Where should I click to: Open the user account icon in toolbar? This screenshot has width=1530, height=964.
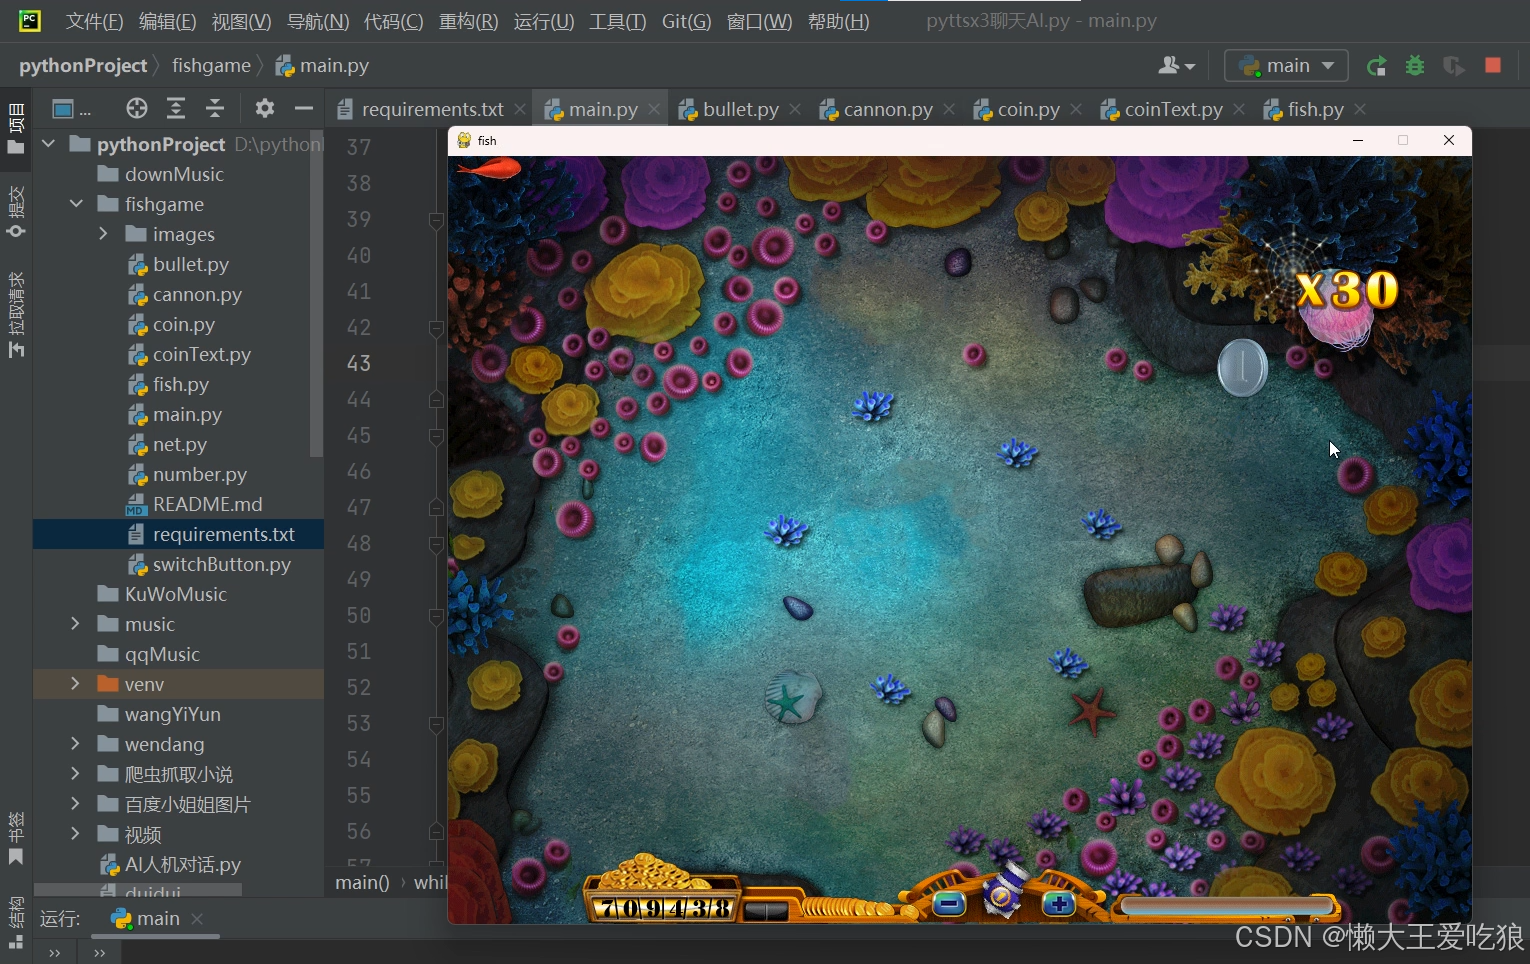point(1176,66)
